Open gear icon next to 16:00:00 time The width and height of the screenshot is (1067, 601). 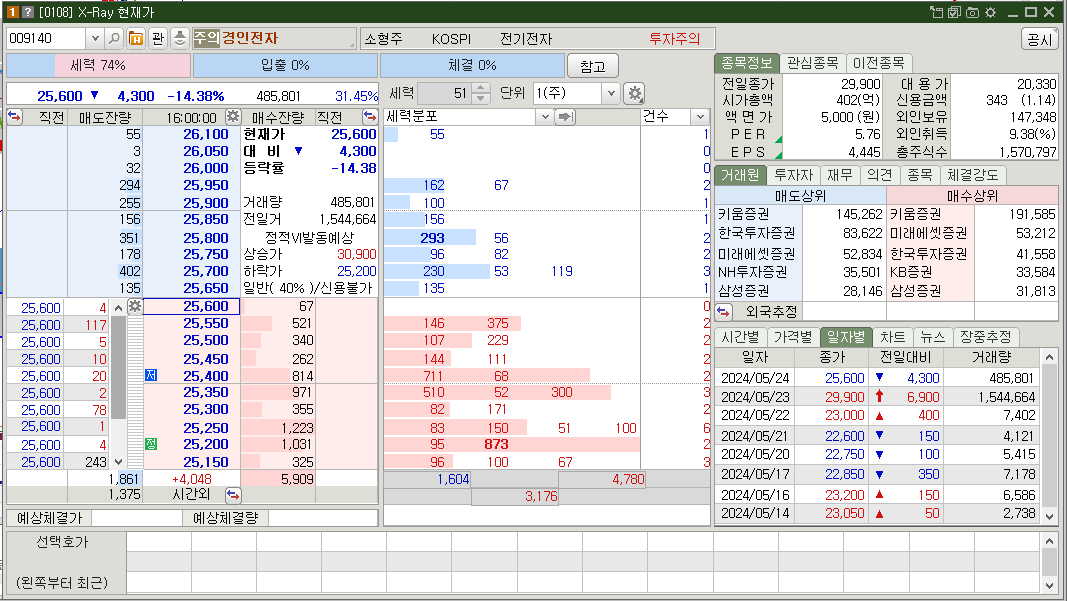[x=233, y=116]
